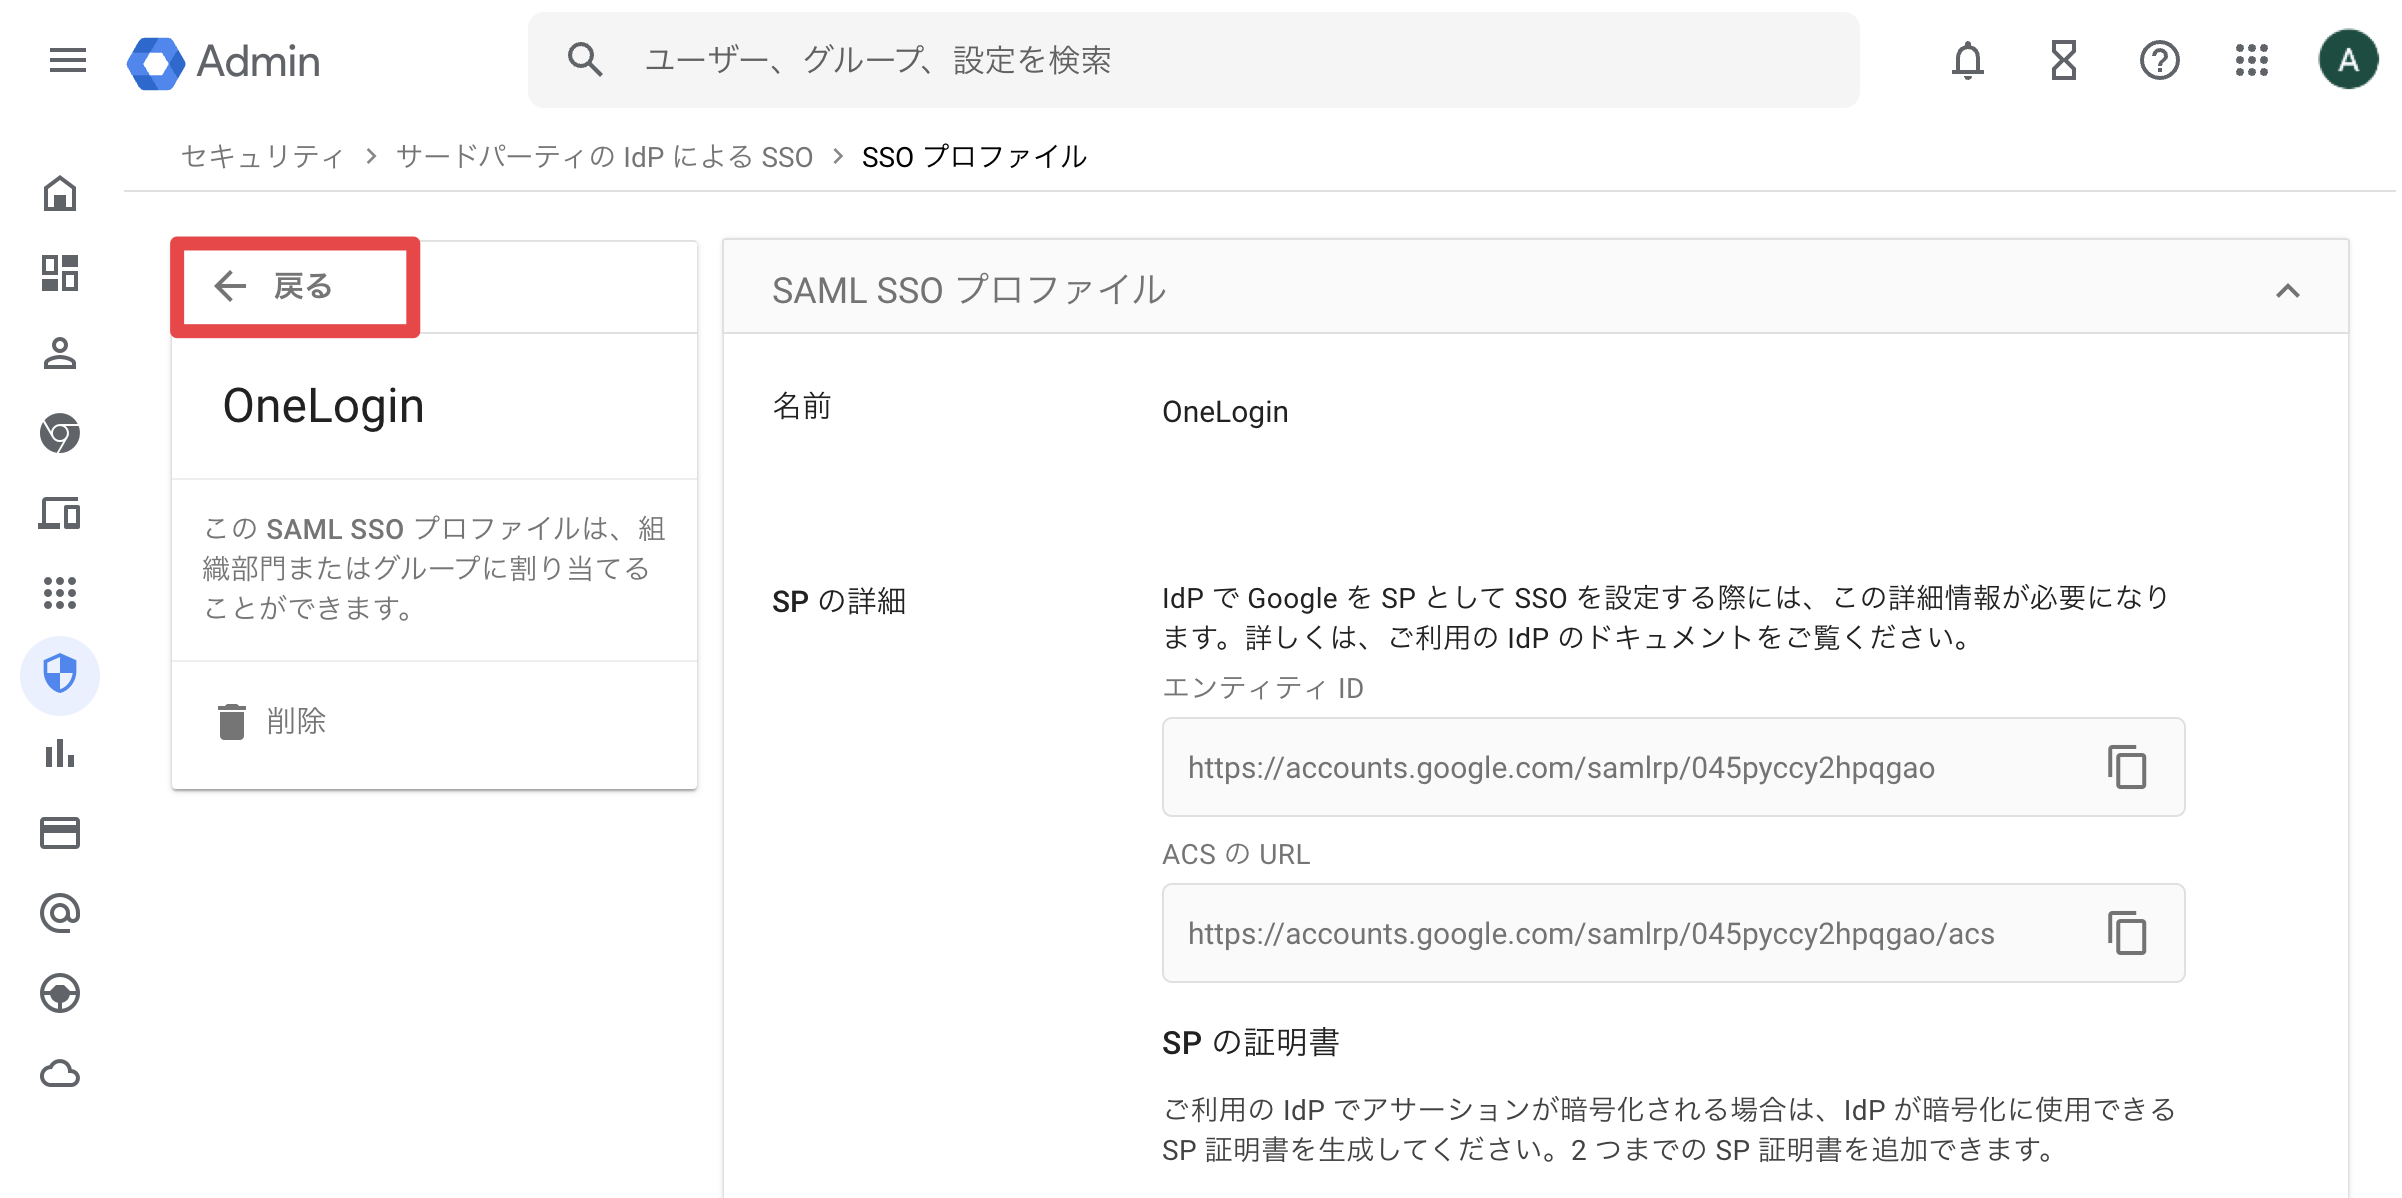Click the SAML SSO プロファイル header title
2402x1198 pixels.
pyautogui.click(x=969, y=290)
